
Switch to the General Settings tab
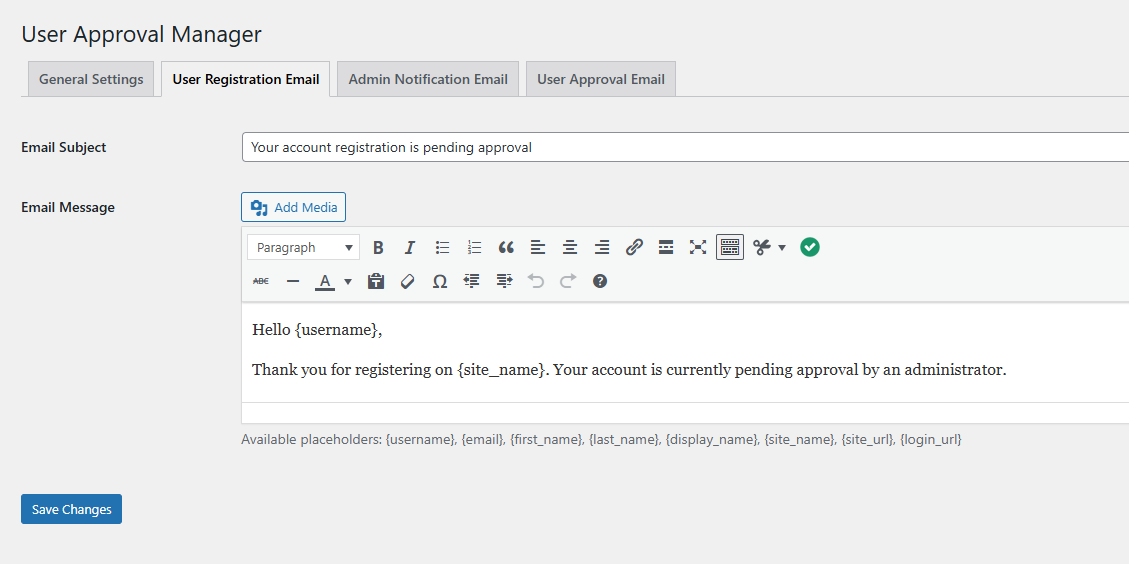click(x=91, y=79)
